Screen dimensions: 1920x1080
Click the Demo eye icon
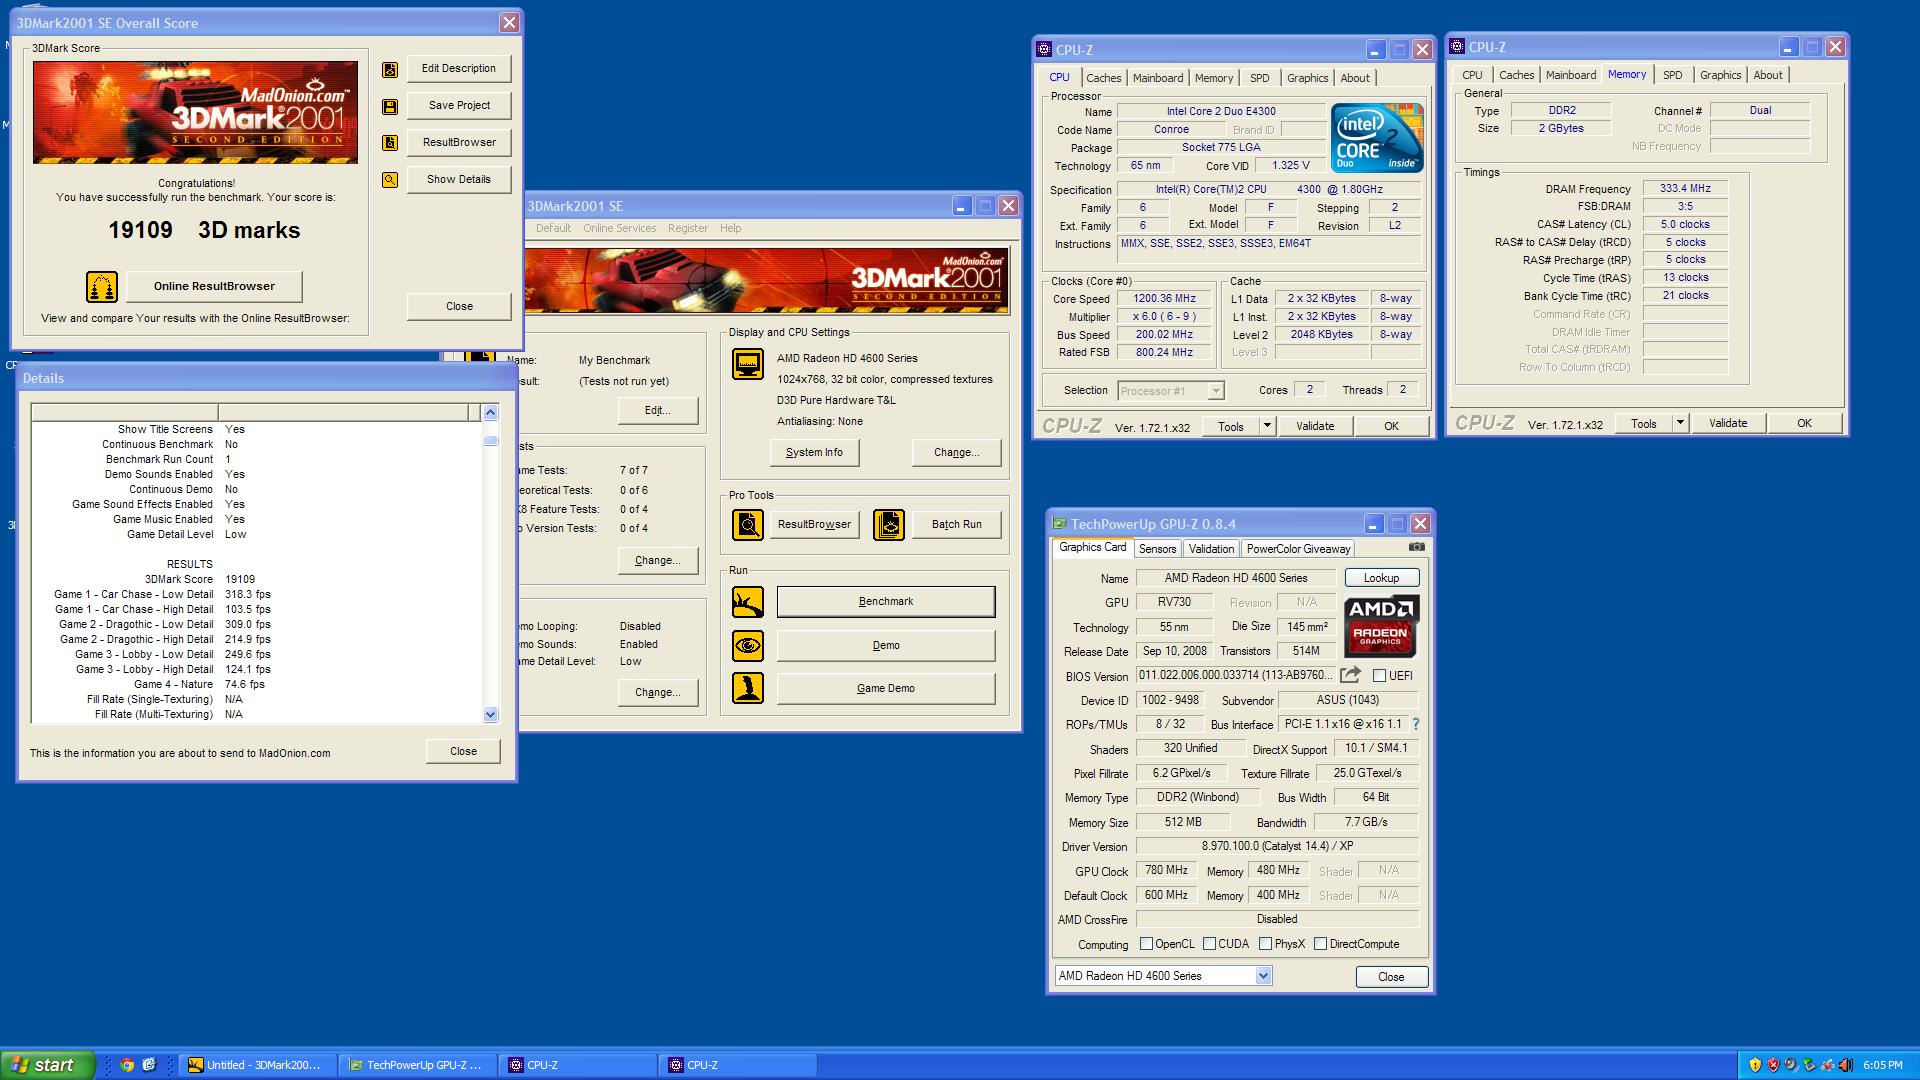click(748, 646)
